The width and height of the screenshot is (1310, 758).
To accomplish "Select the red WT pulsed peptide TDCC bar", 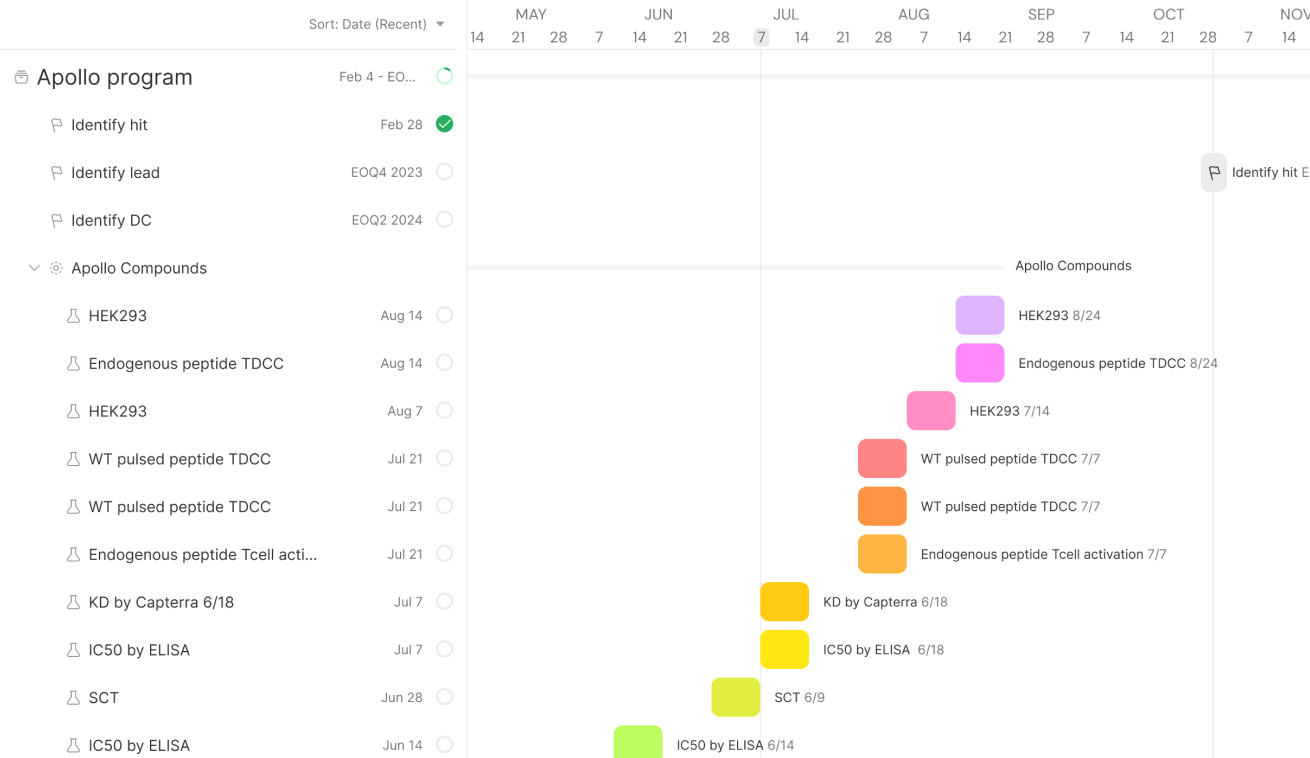I will (x=882, y=459).
